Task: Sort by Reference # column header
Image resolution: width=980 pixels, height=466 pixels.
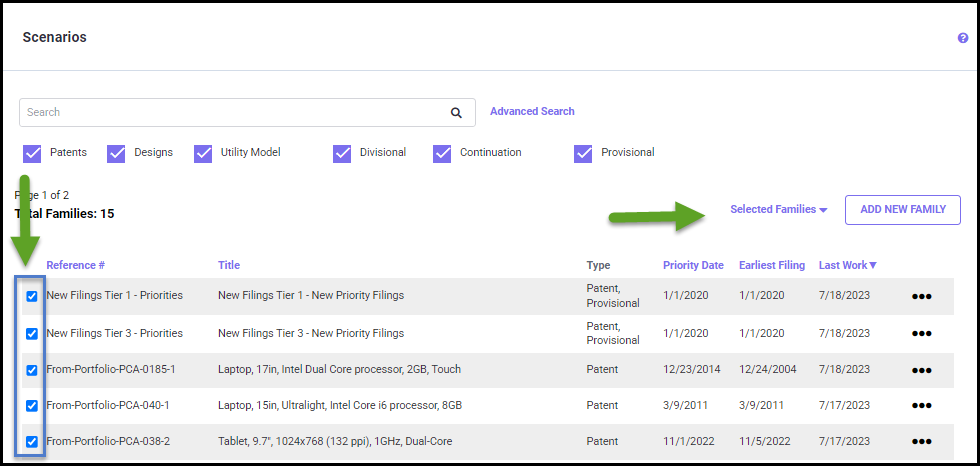Action: pos(75,265)
